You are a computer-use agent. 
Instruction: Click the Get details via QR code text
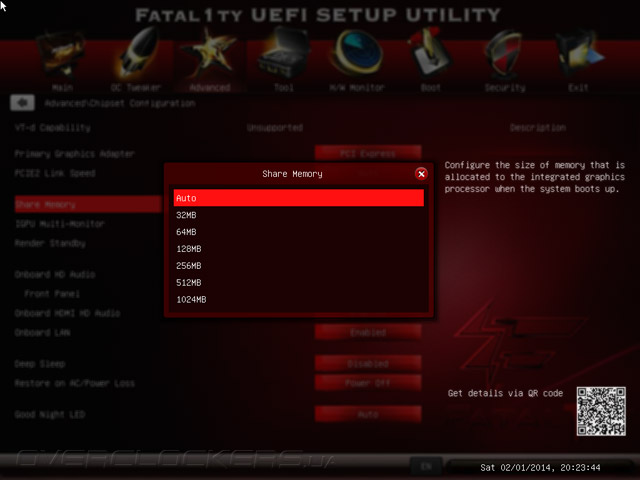[x=505, y=393]
